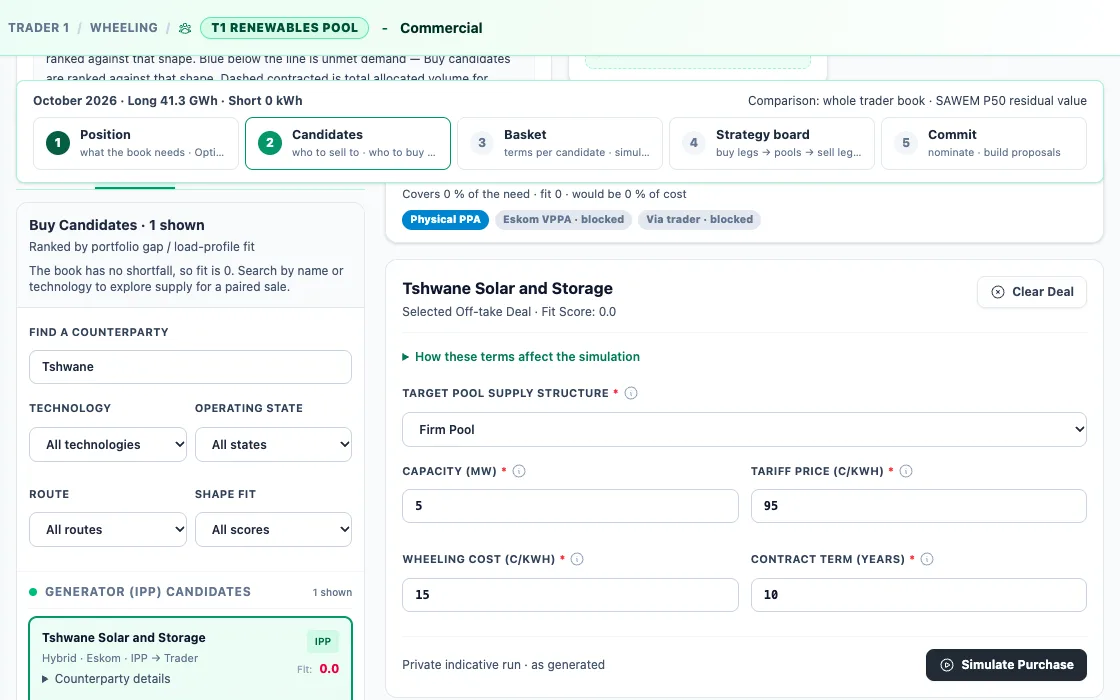Click the Contract Term (Years) field
Image resolution: width=1120 pixels, height=700 pixels.
point(919,594)
